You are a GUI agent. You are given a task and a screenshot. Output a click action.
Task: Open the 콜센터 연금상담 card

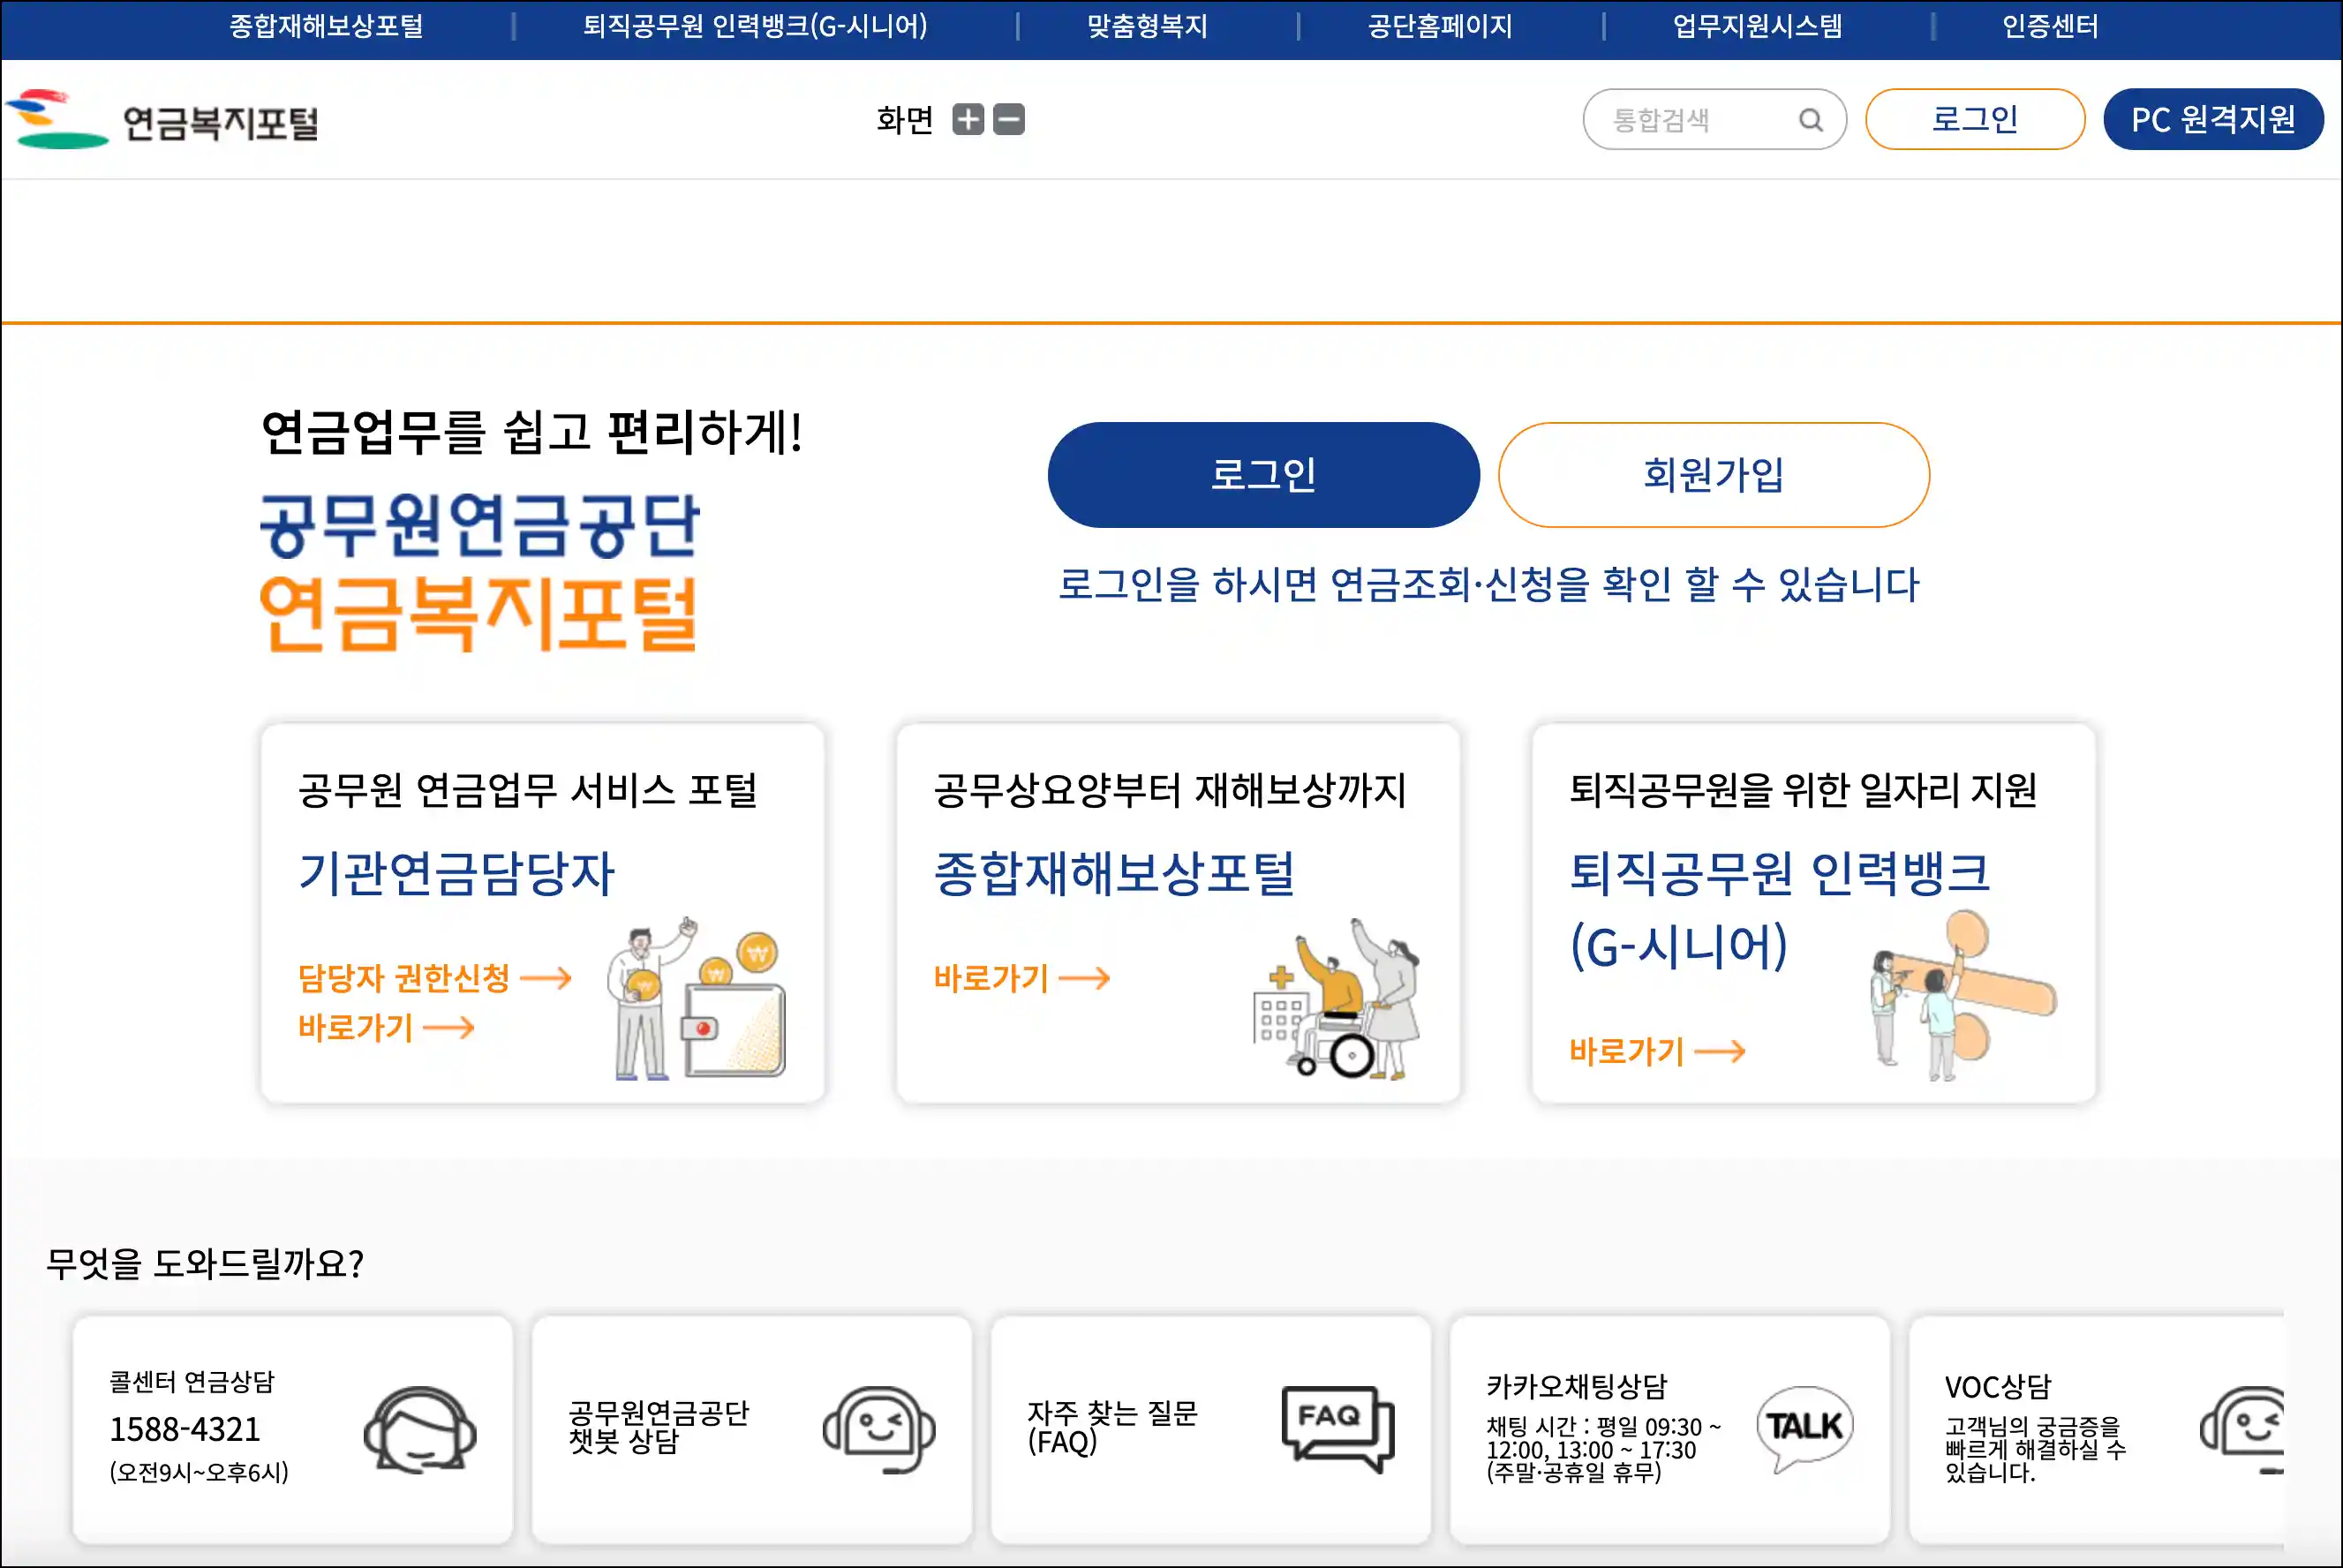[x=292, y=1429]
